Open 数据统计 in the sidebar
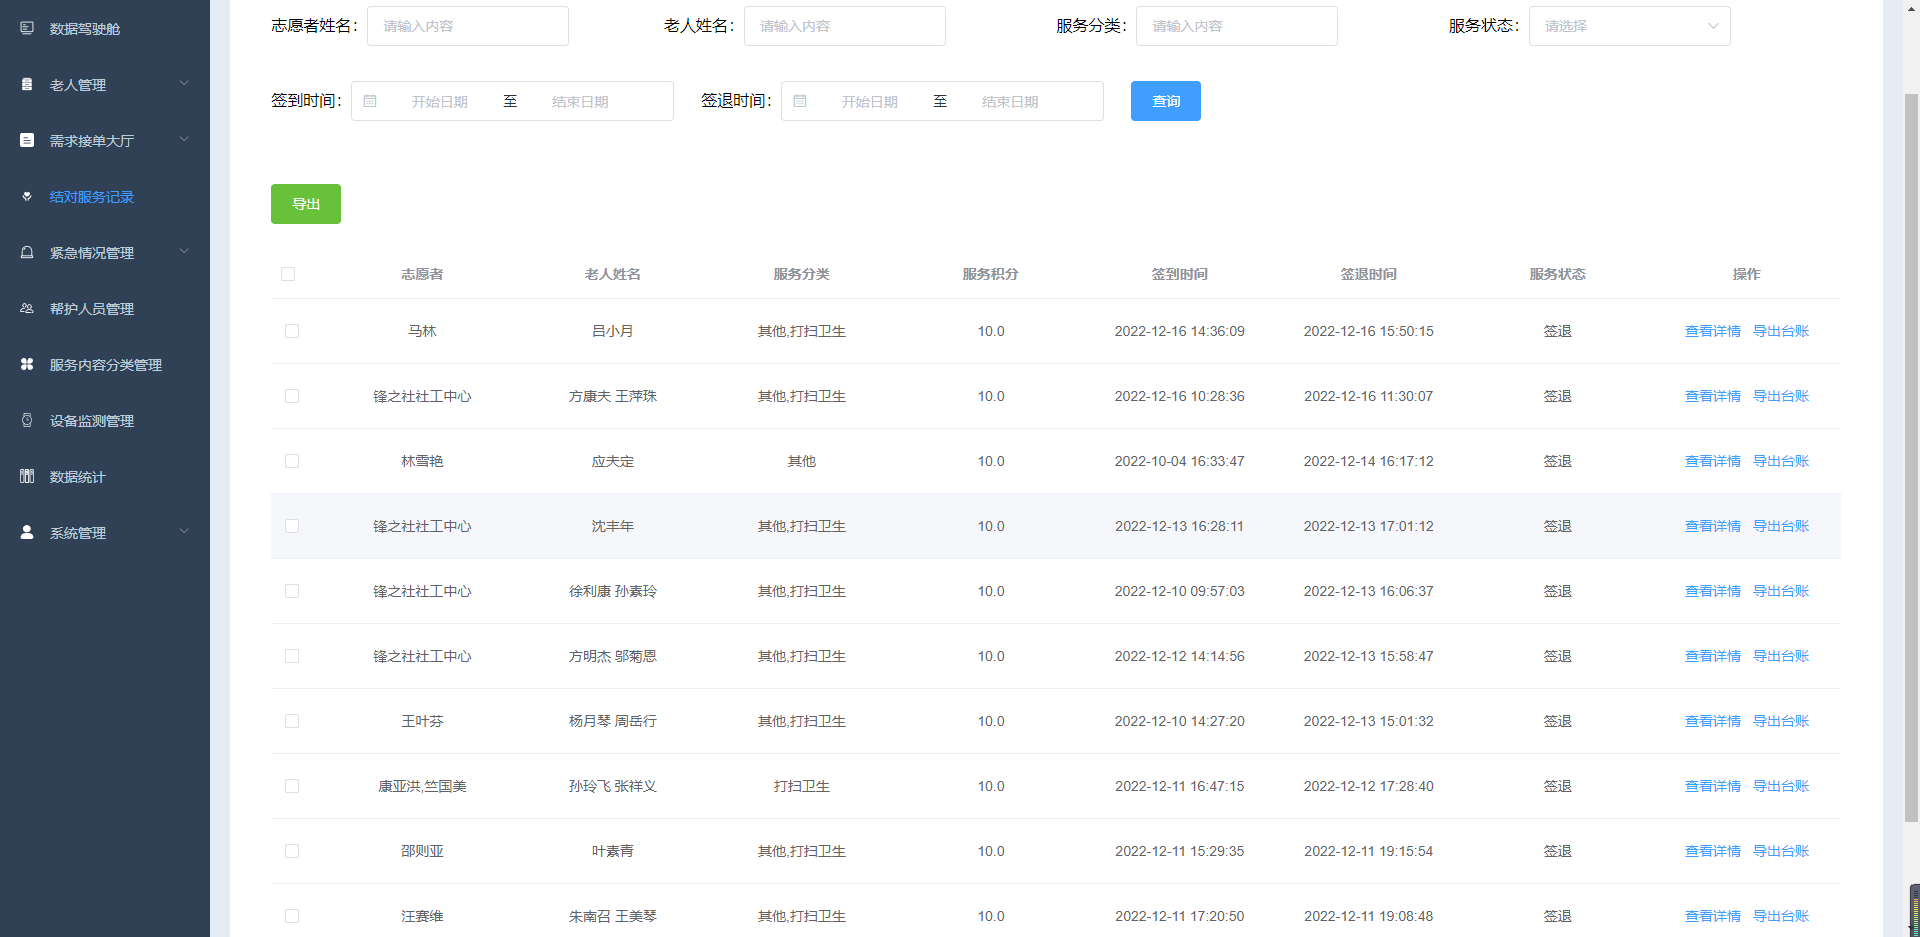This screenshot has height=937, width=1920. click(x=105, y=476)
